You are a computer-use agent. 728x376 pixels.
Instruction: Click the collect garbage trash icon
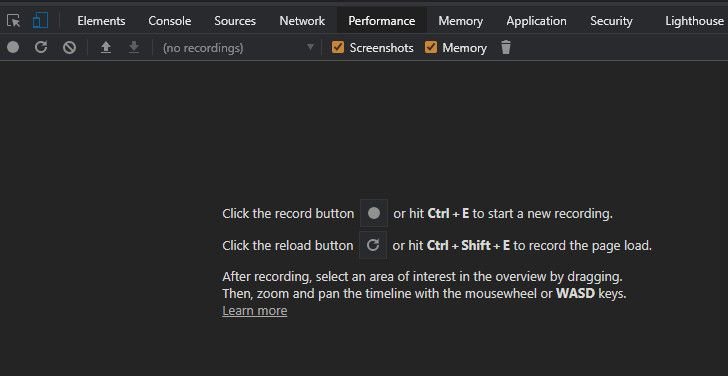[506, 47]
